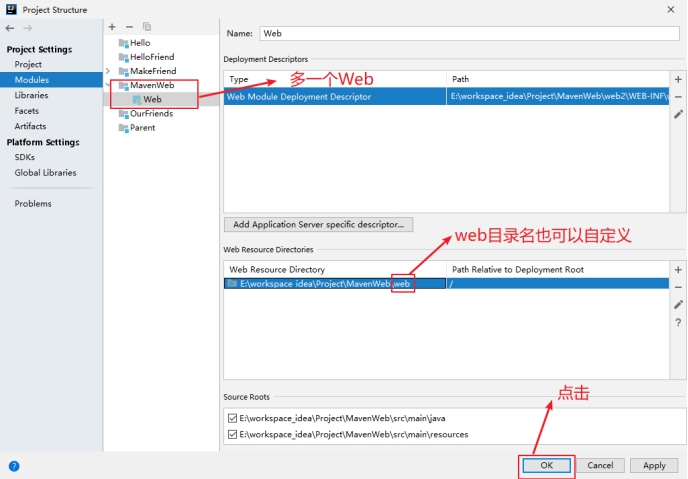Uncheck the src\main\resources source root
The image size is (688, 479).
pyautogui.click(x=233, y=434)
